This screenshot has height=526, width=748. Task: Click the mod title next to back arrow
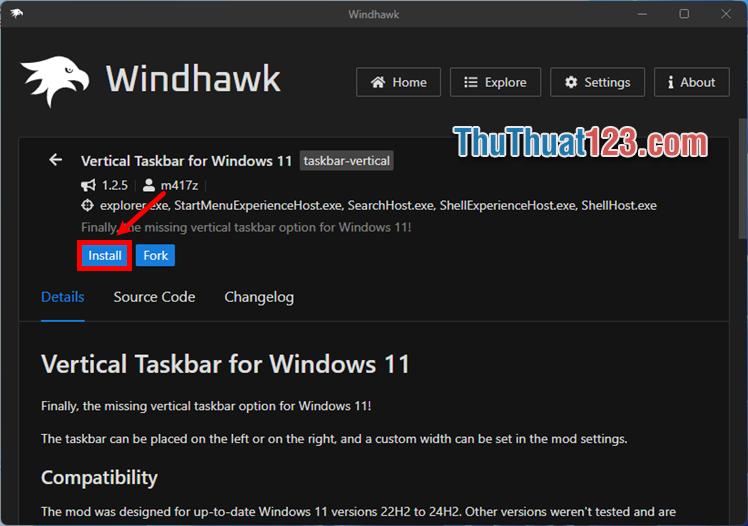[186, 160]
